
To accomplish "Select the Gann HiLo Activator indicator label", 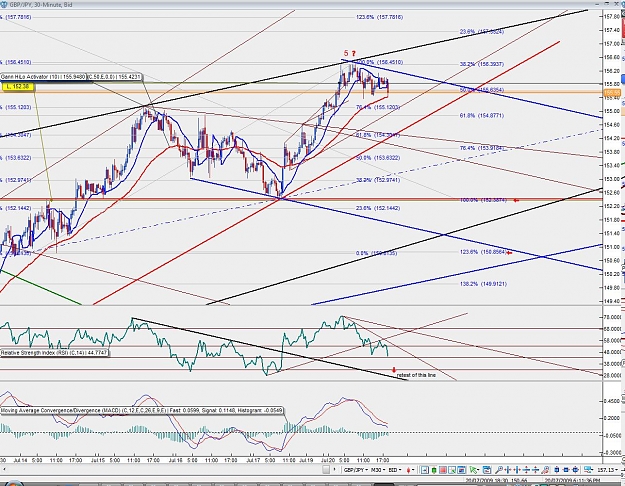I will [43, 77].
